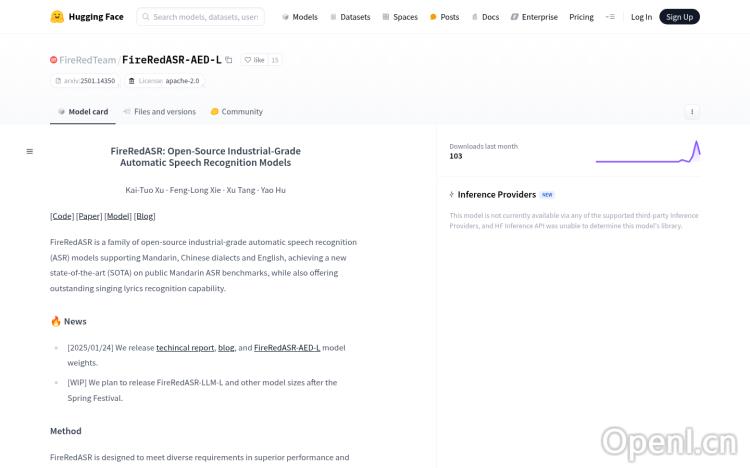
Task: Open Docs from the top navigation
Action: 485,17
